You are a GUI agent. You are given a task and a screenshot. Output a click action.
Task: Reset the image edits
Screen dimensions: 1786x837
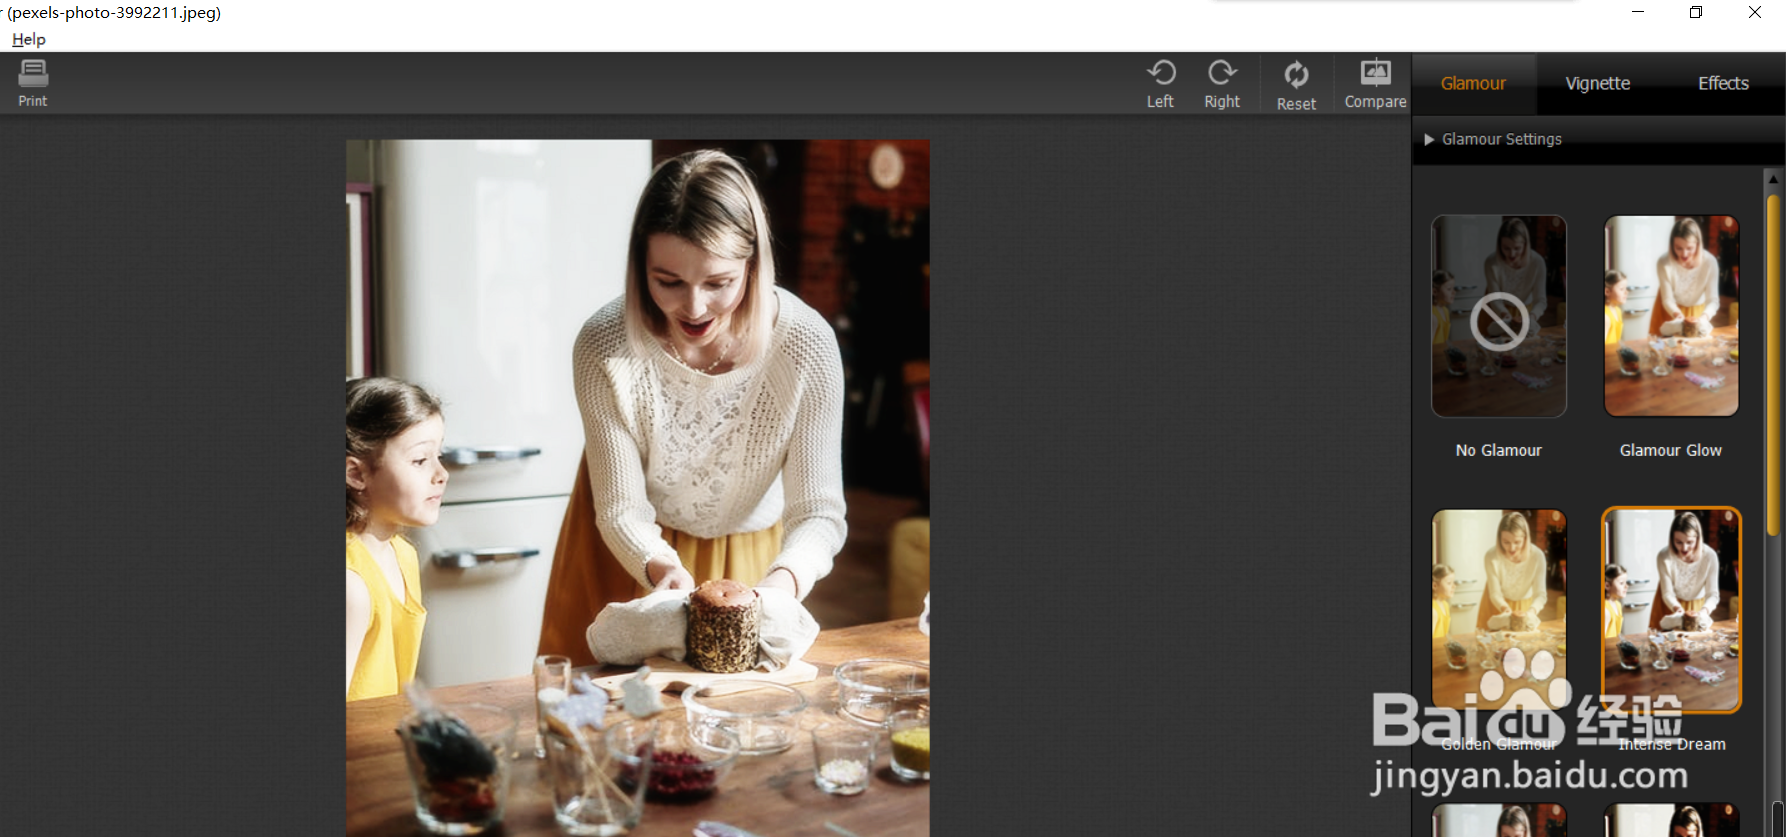tap(1296, 85)
